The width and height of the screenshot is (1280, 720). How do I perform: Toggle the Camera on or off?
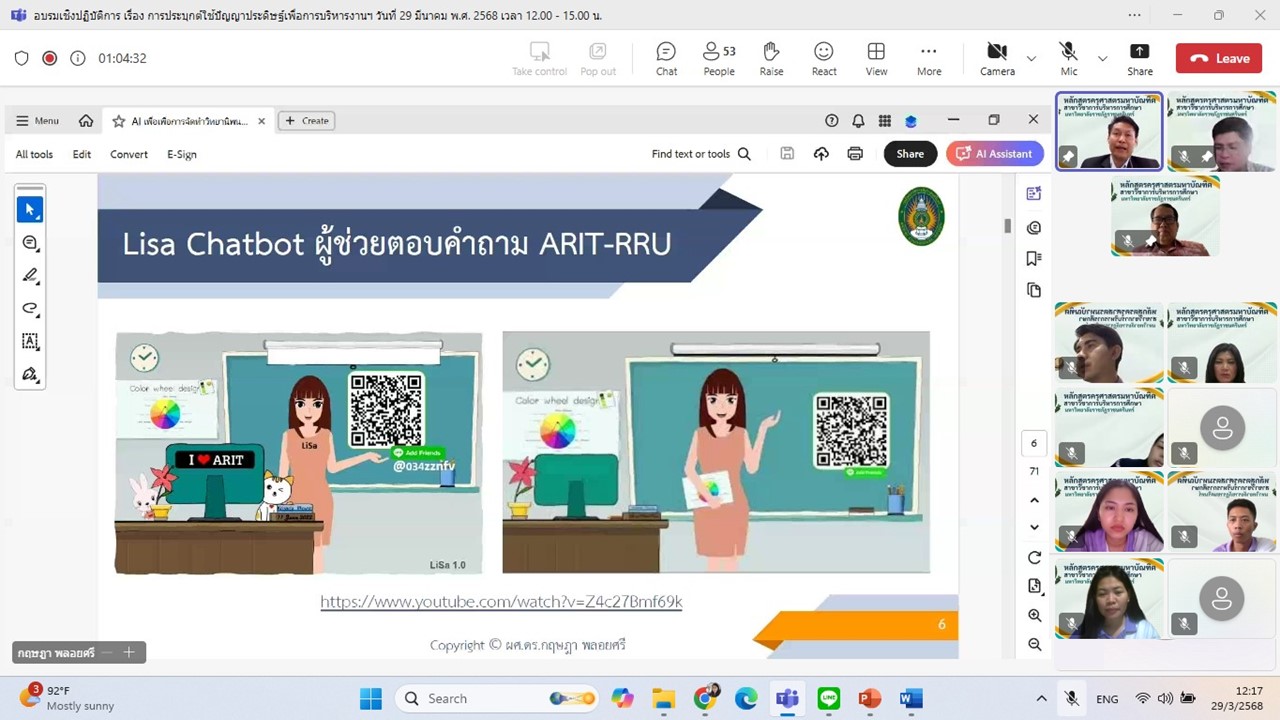(997, 58)
